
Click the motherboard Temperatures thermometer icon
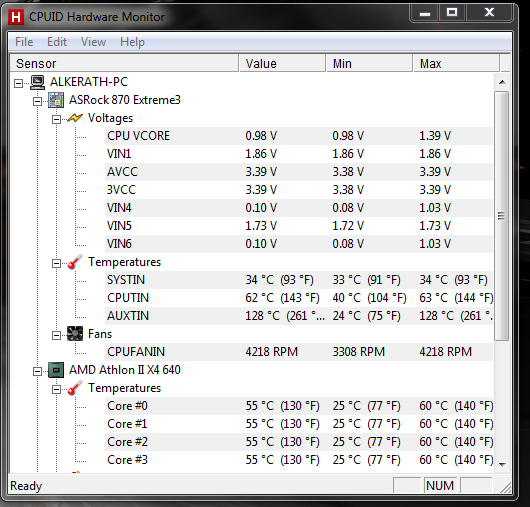(75, 262)
